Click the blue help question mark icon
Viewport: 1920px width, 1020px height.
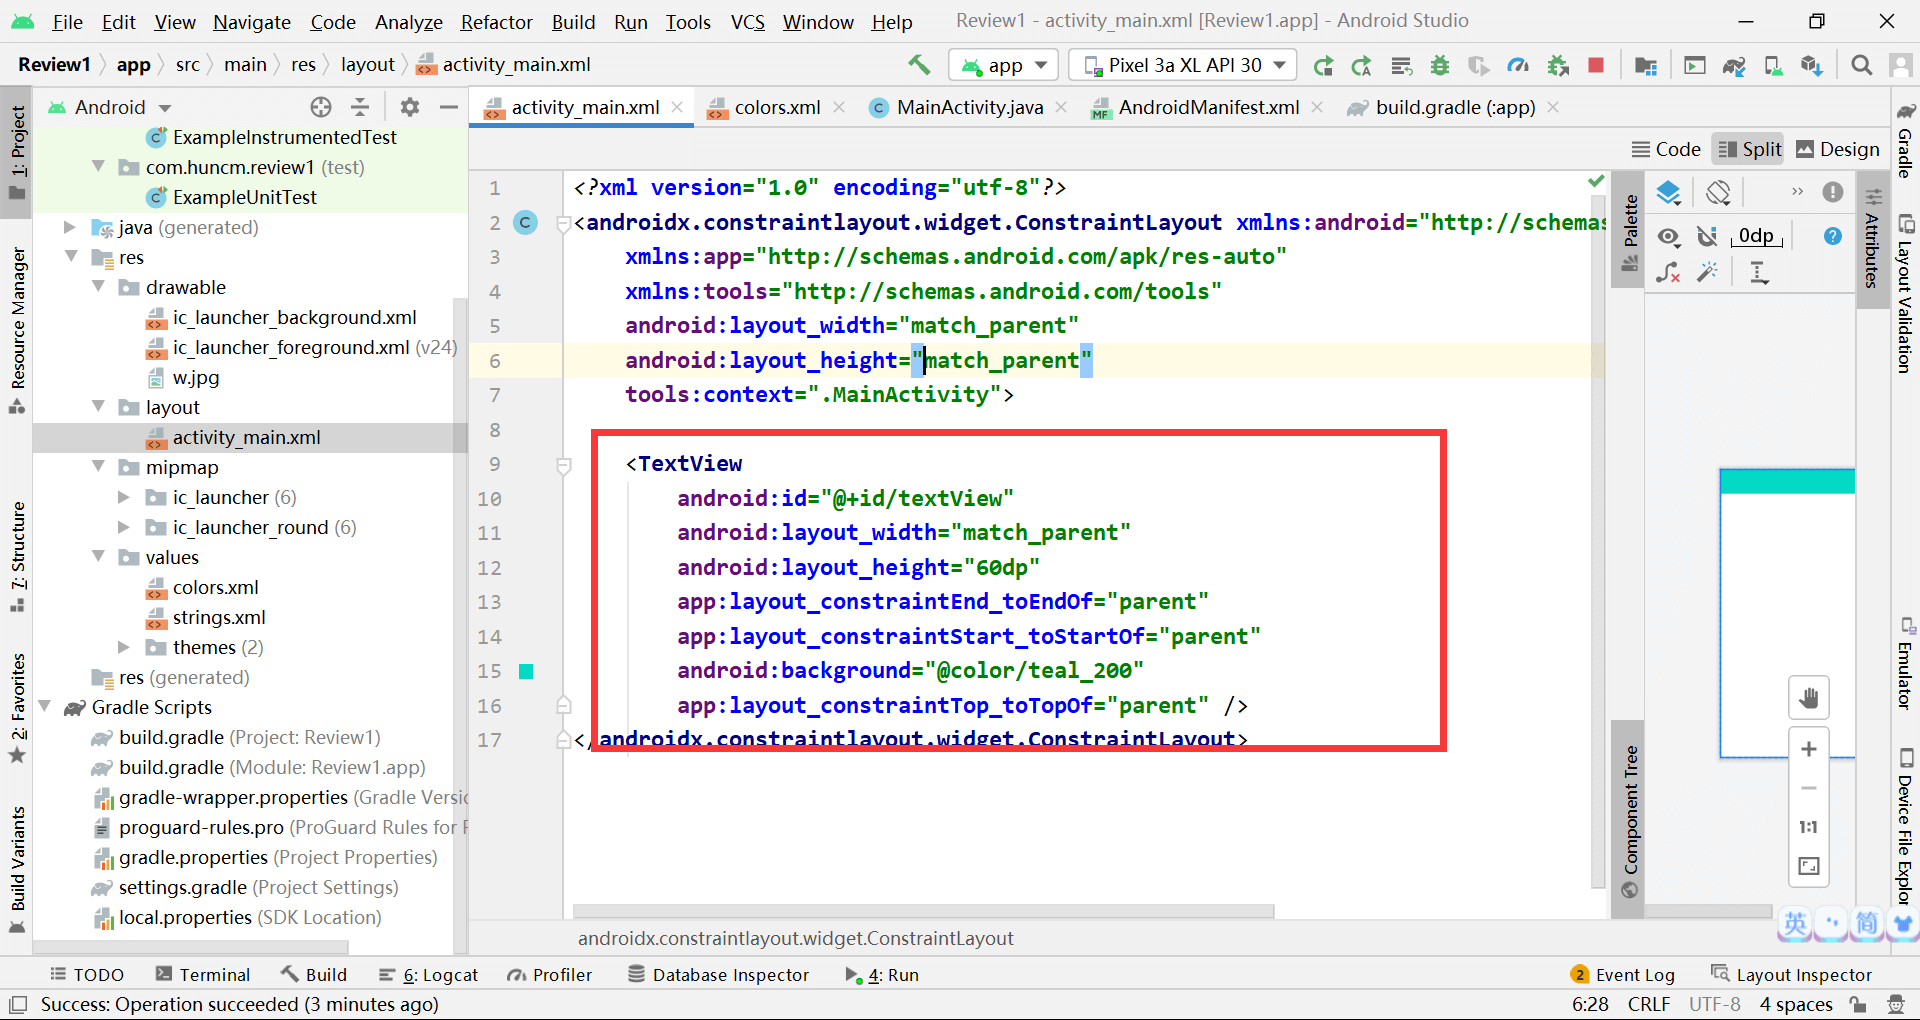tap(1833, 236)
